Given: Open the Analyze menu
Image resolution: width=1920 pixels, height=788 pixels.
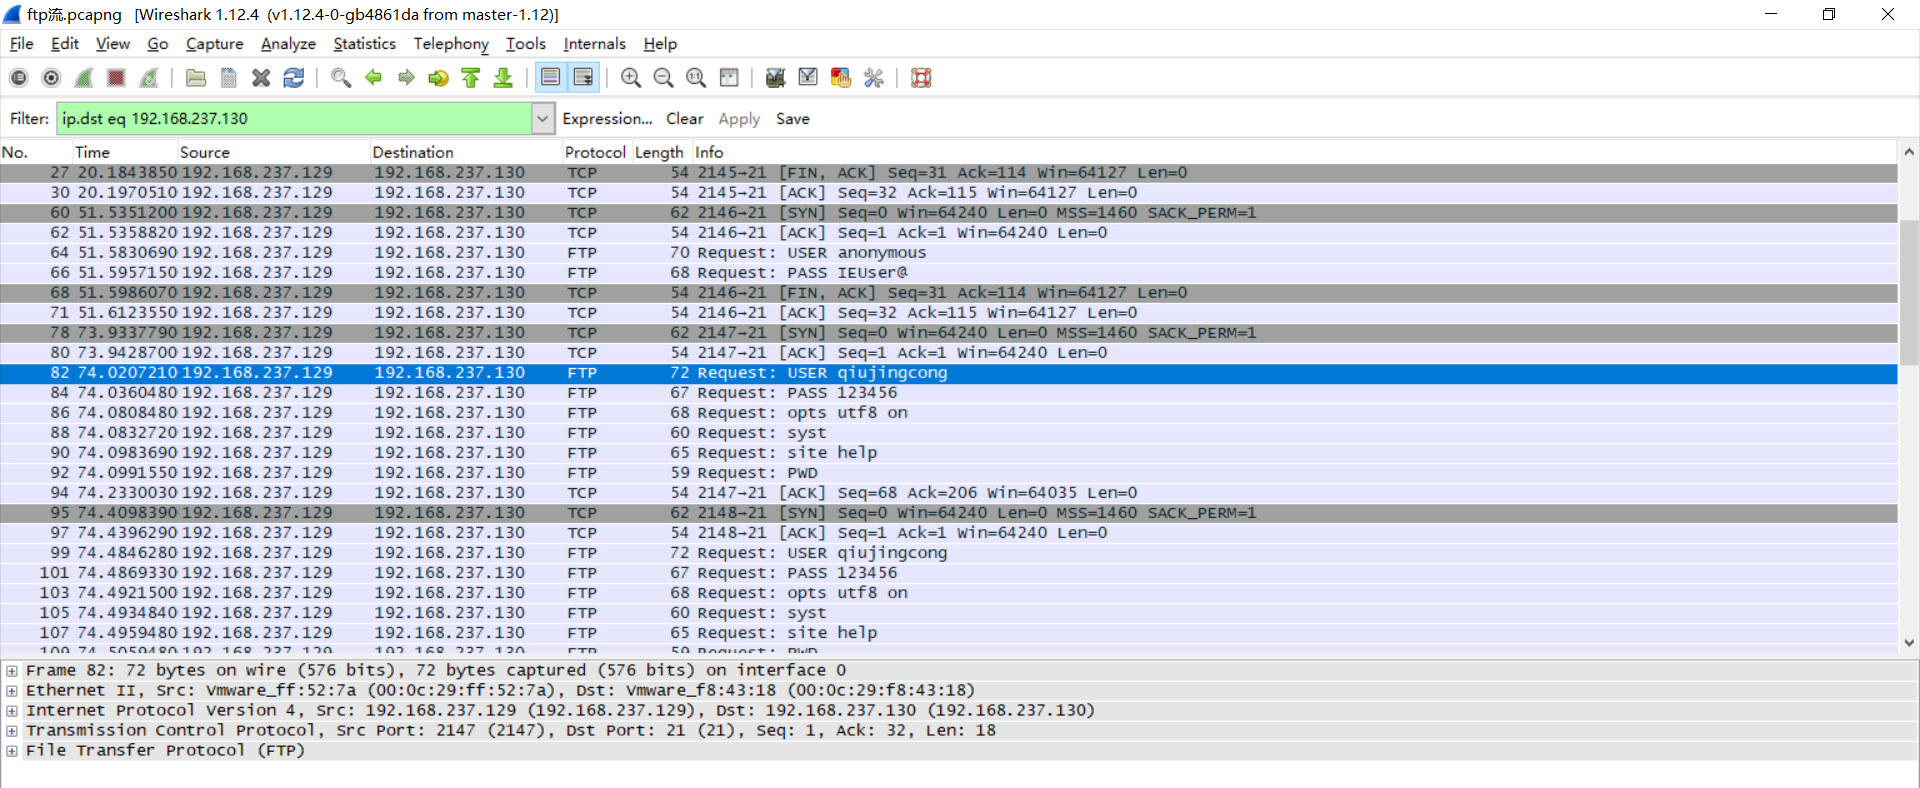Looking at the screenshot, I should (x=288, y=44).
